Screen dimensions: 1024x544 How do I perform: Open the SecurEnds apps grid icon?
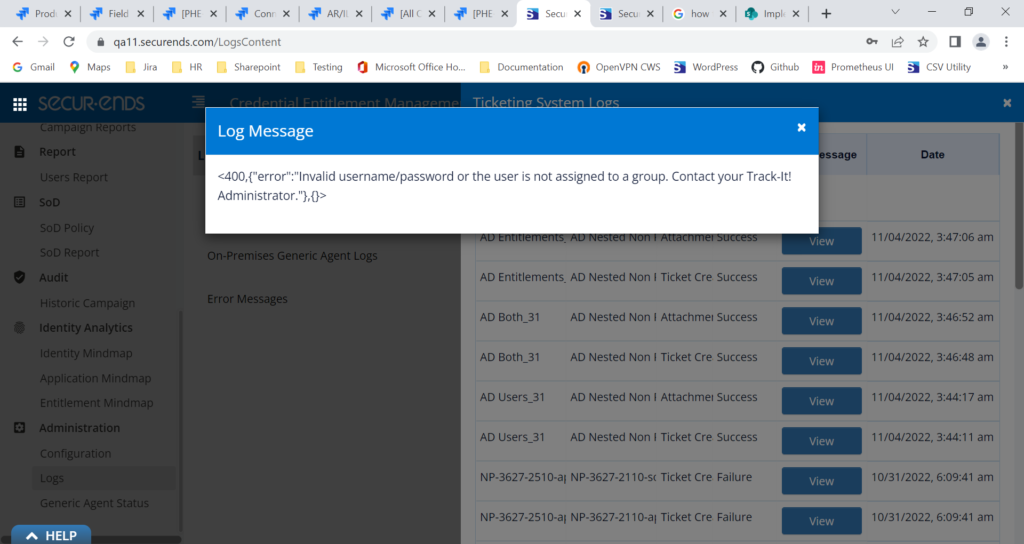(x=20, y=104)
